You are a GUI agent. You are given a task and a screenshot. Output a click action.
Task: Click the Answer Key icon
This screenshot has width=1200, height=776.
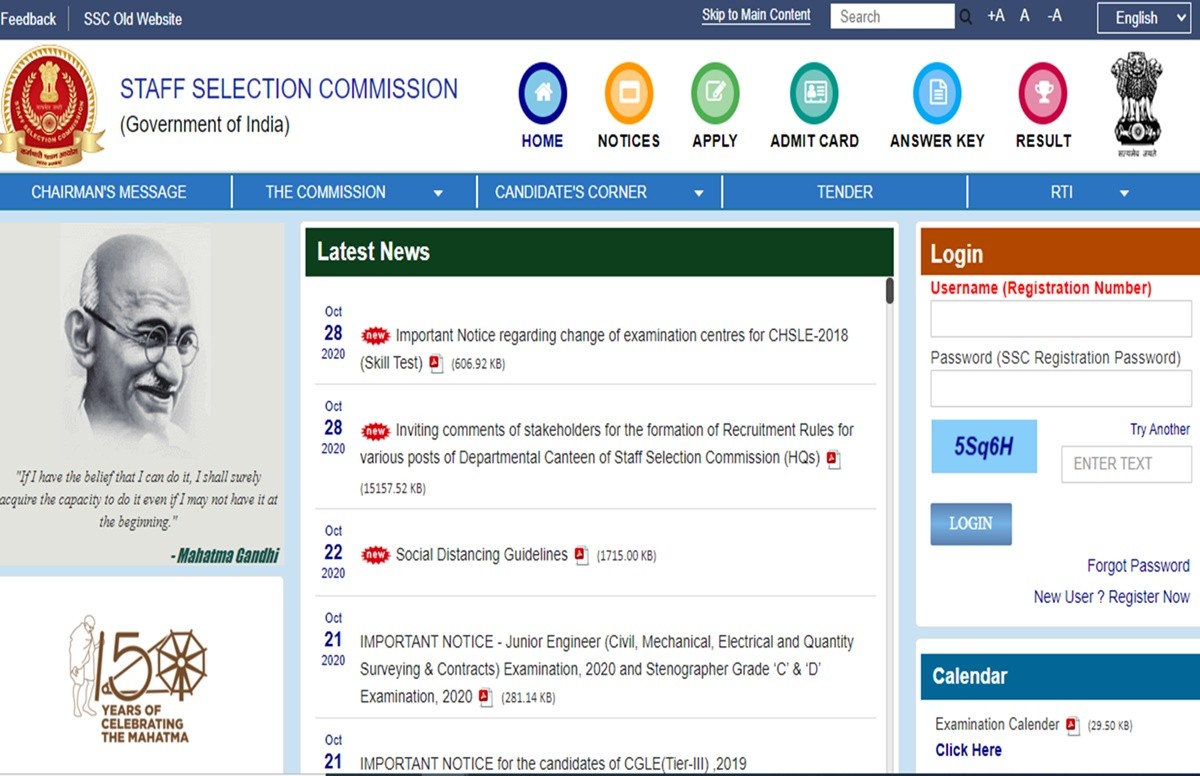937,93
